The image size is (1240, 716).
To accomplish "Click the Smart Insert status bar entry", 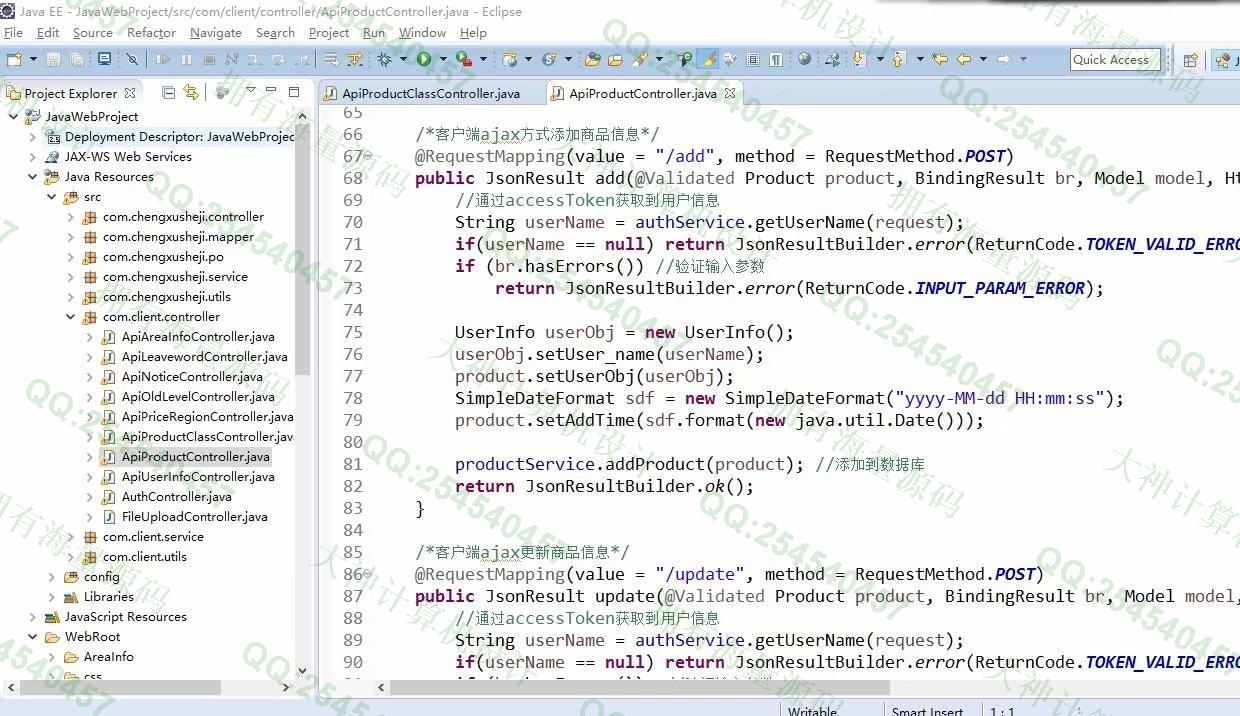I will [x=927, y=710].
